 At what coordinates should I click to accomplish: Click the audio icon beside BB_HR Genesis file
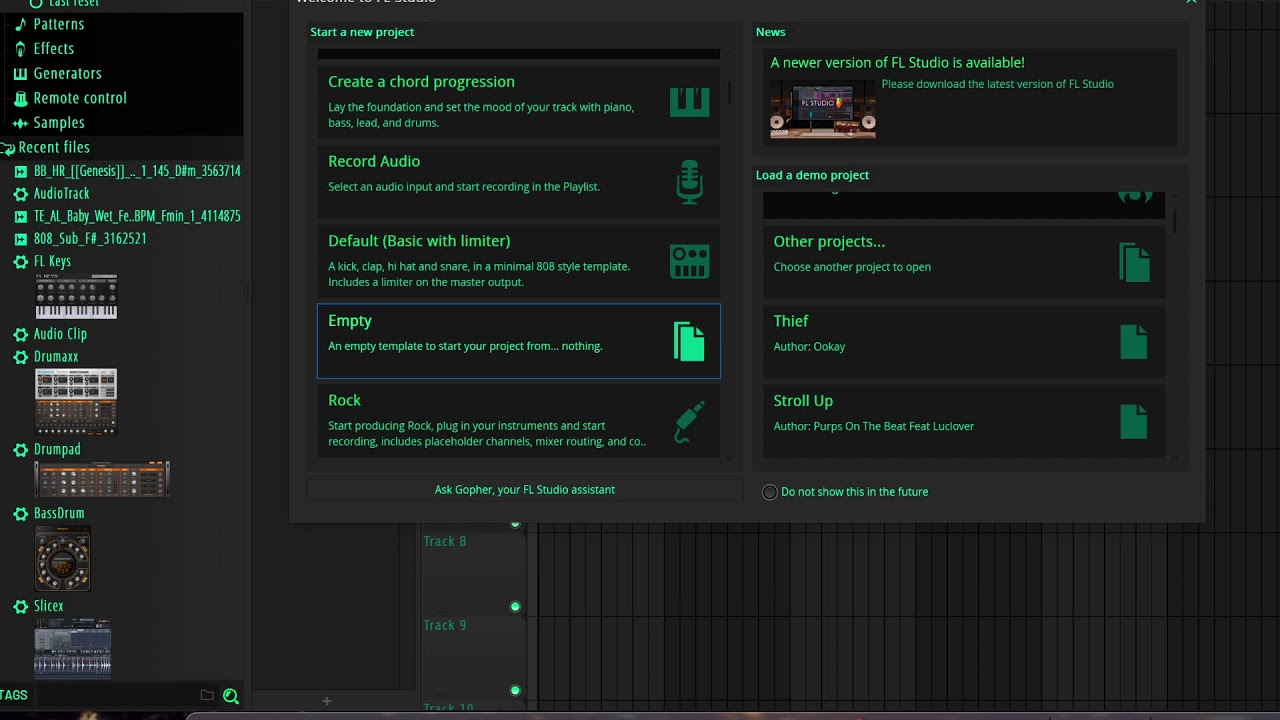20,171
